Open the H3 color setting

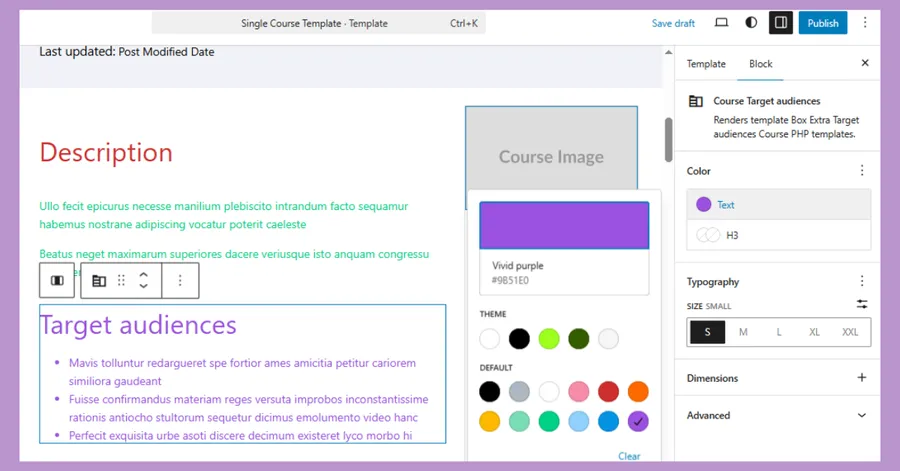tap(778, 235)
